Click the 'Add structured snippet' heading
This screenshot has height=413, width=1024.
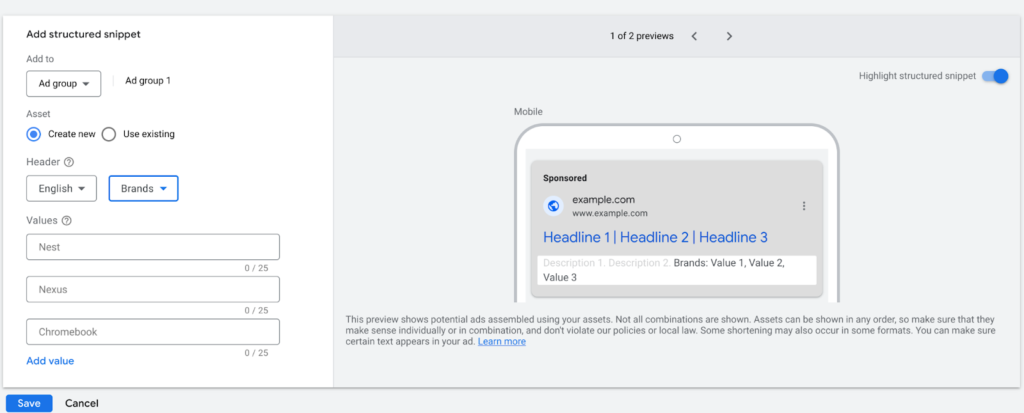[x=84, y=34]
